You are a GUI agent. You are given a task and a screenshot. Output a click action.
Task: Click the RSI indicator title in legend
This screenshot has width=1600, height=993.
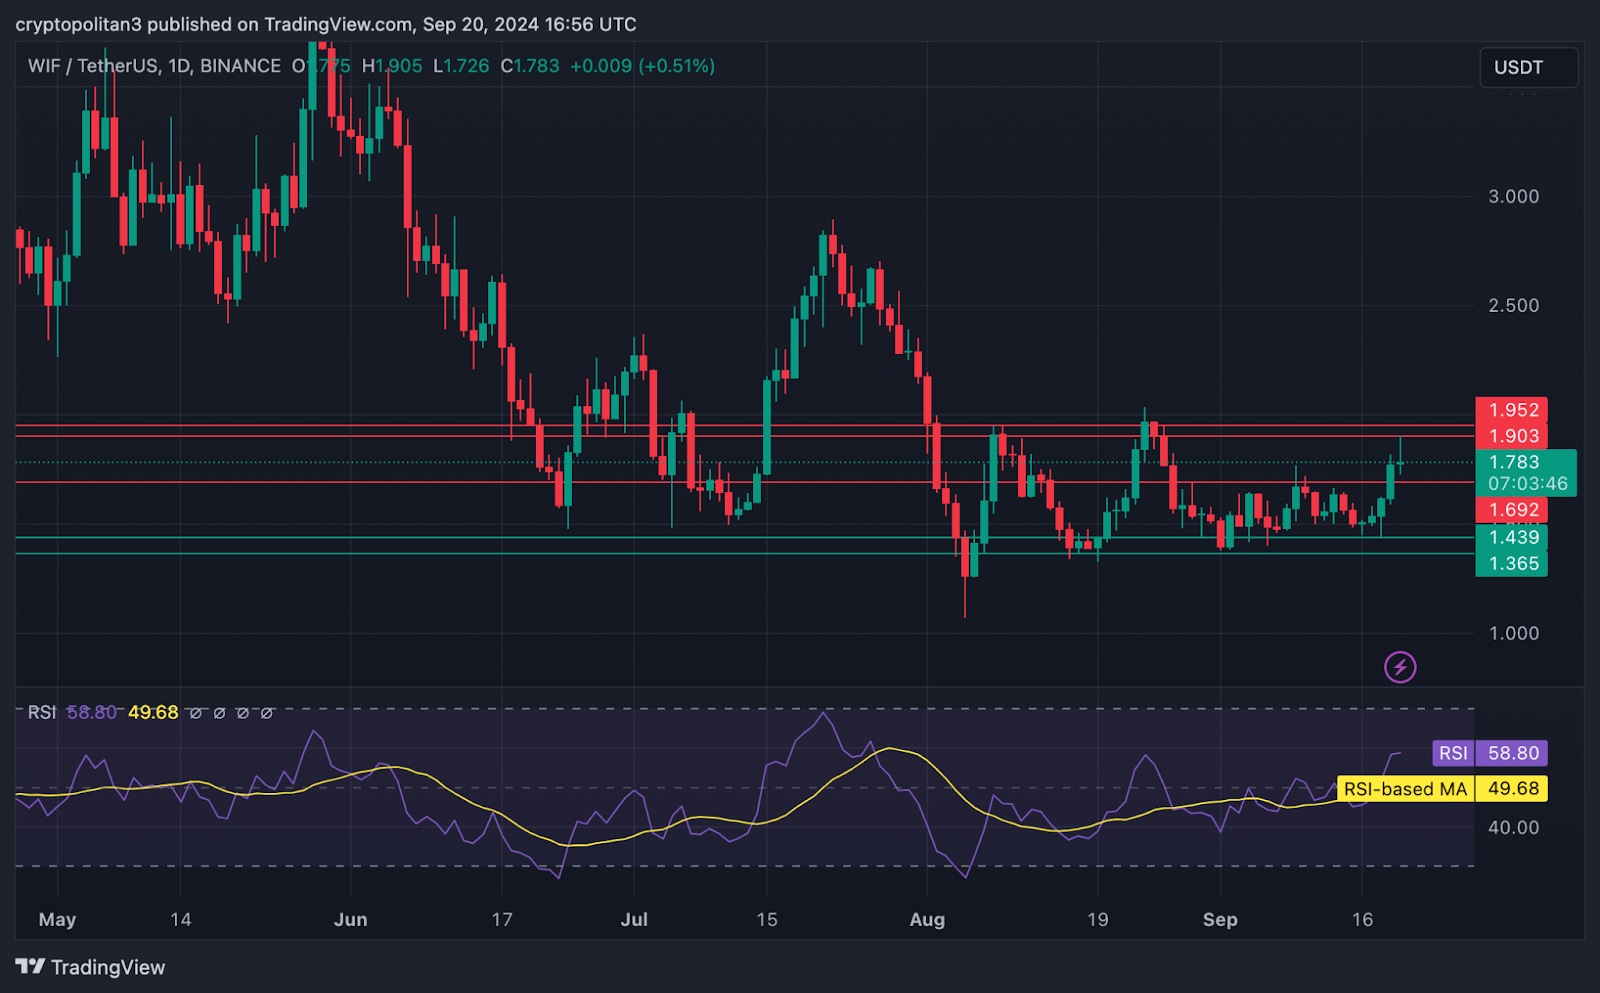pos(42,712)
